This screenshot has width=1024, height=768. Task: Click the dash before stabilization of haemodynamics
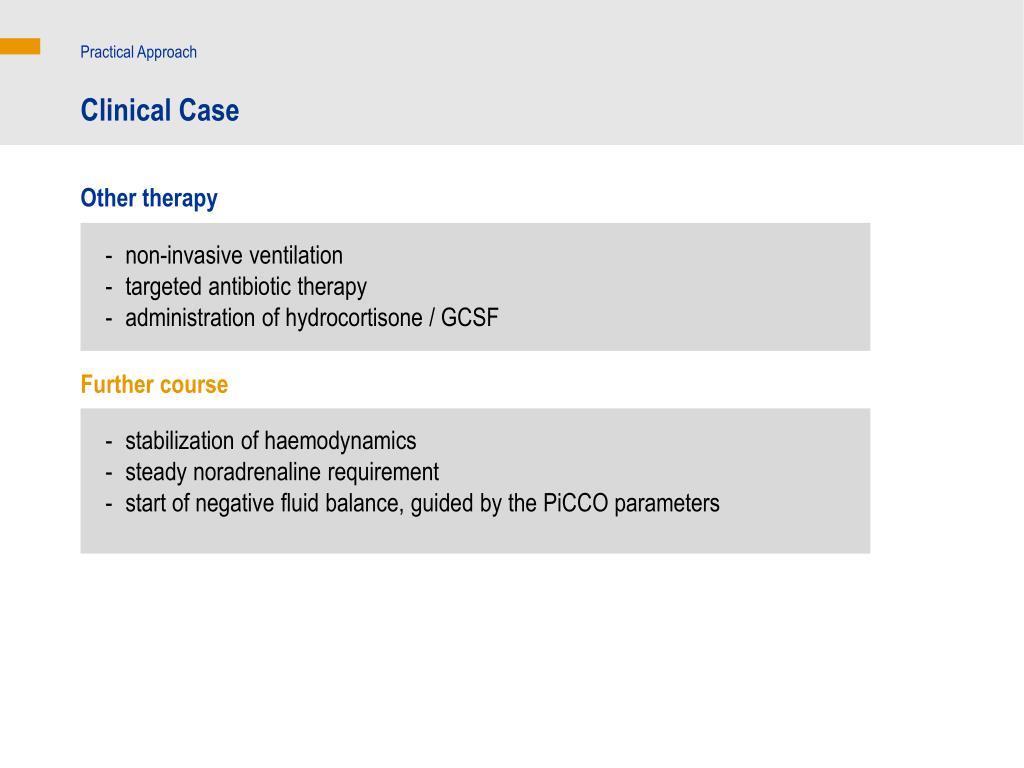pos(109,442)
